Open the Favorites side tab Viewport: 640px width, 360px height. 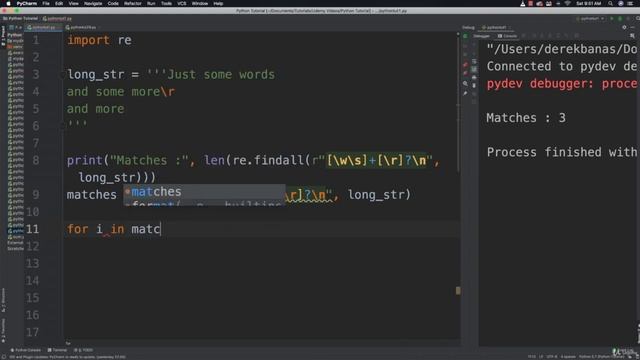[3, 330]
